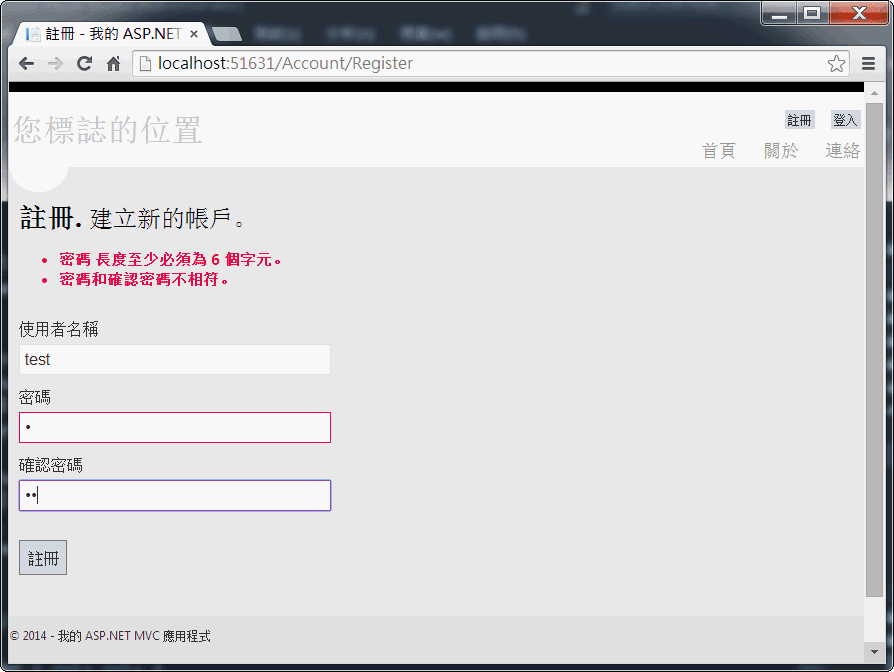894x672 pixels.
Task: Close the 註冊 - 我的 ASP.NET tab
Action: point(194,34)
